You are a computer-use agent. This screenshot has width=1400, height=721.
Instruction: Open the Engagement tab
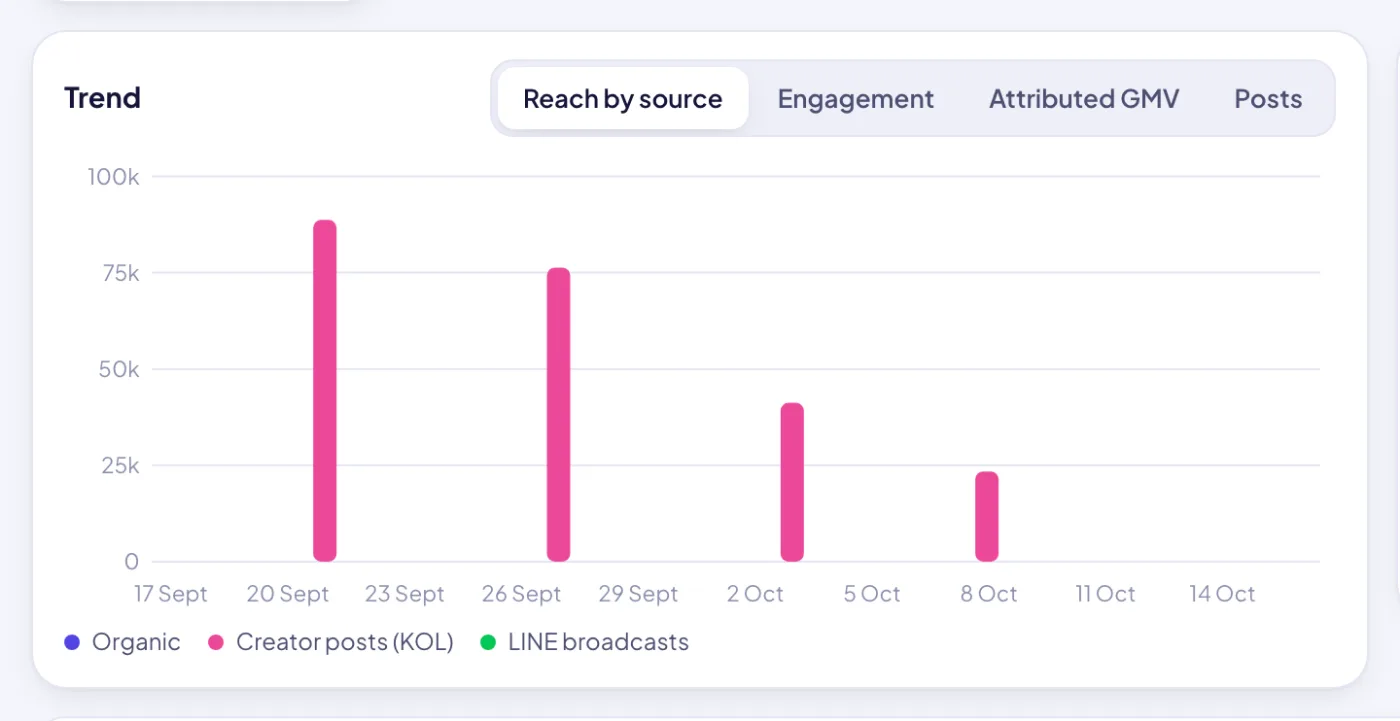[856, 98]
